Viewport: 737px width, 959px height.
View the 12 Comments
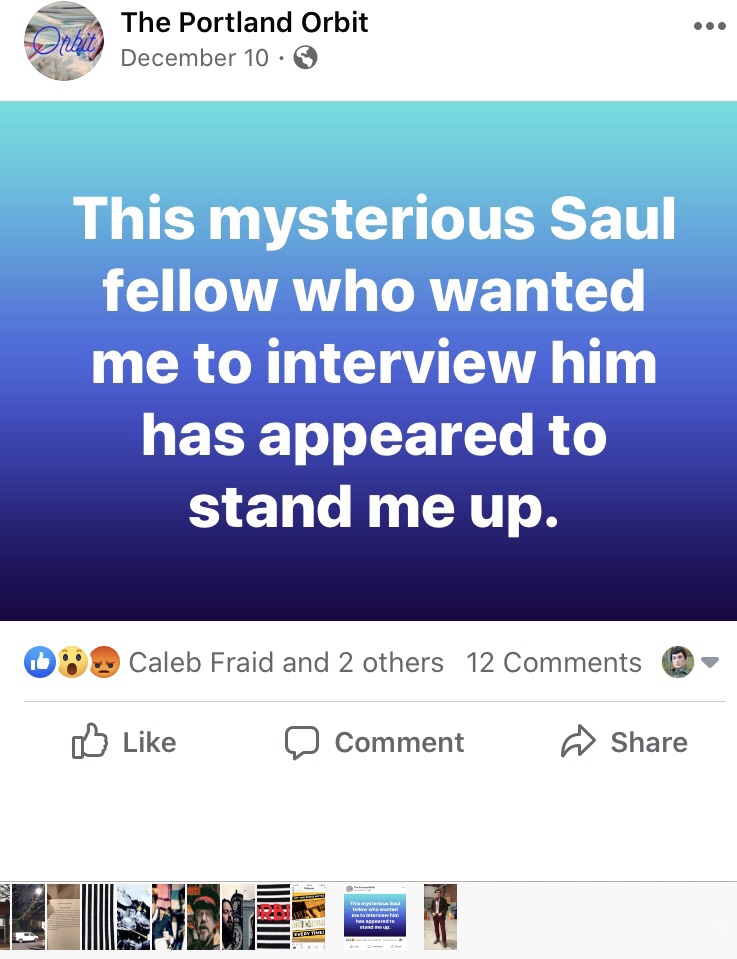[553, 662]
